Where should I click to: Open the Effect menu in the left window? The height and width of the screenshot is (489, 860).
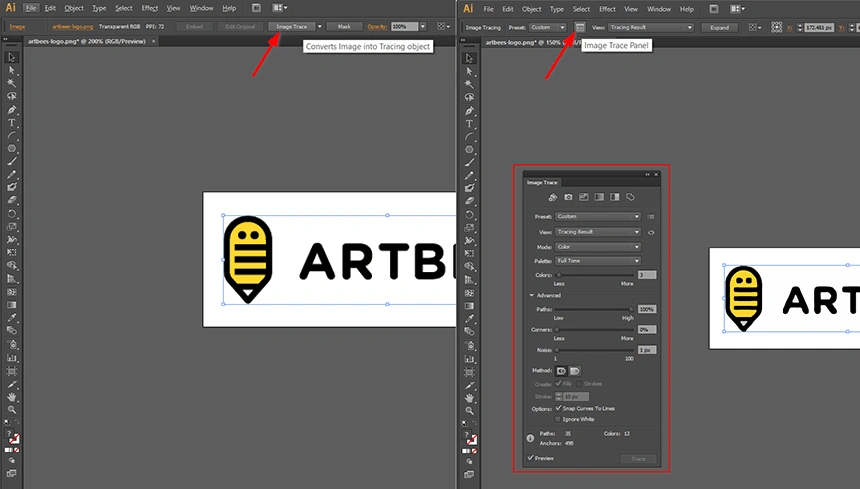[x=149, y=8]
